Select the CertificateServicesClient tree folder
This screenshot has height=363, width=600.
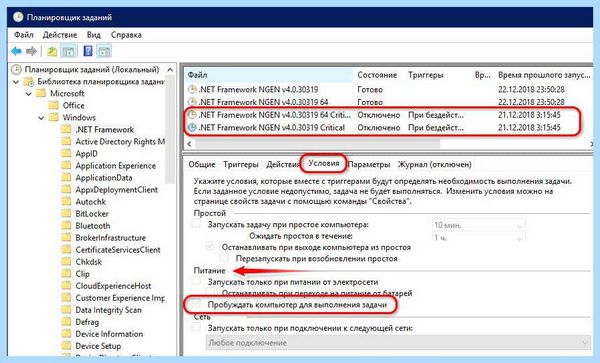click(118, 250)
